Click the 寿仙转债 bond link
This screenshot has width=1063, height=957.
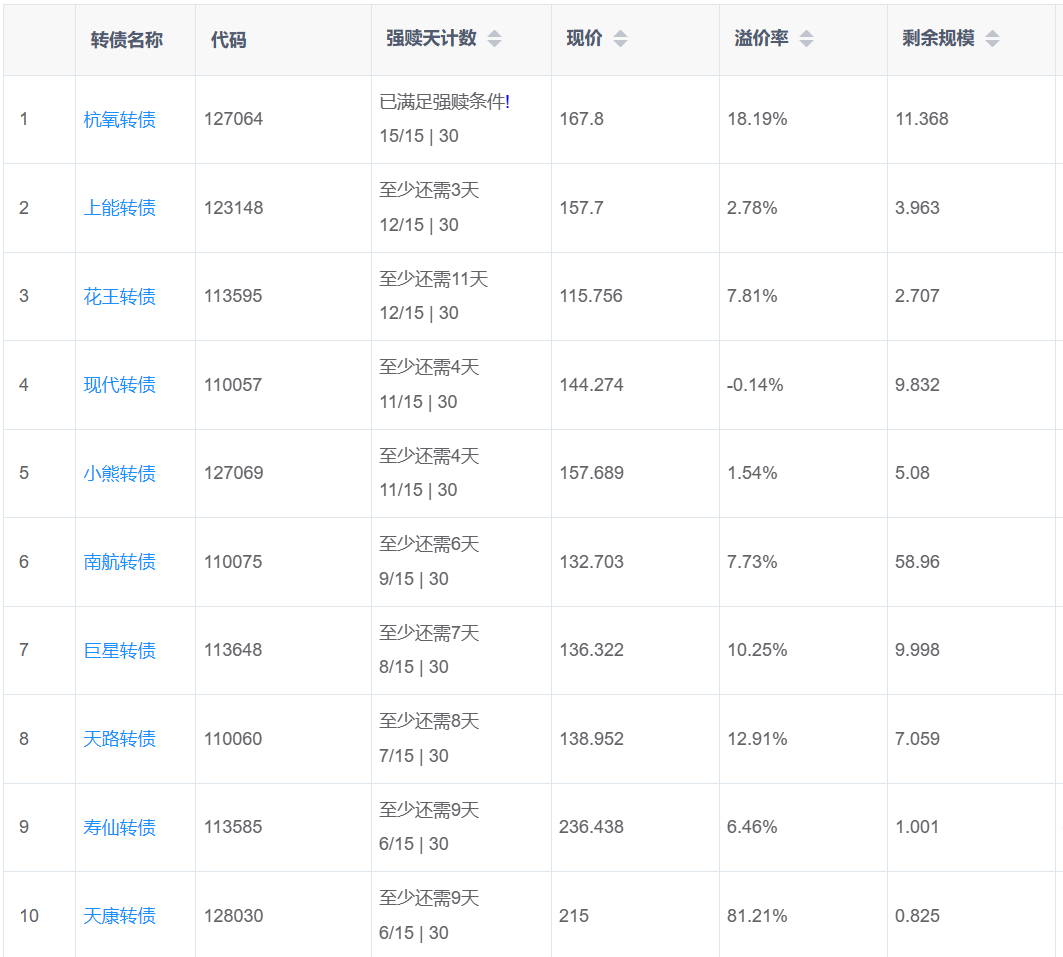[120, 827]
